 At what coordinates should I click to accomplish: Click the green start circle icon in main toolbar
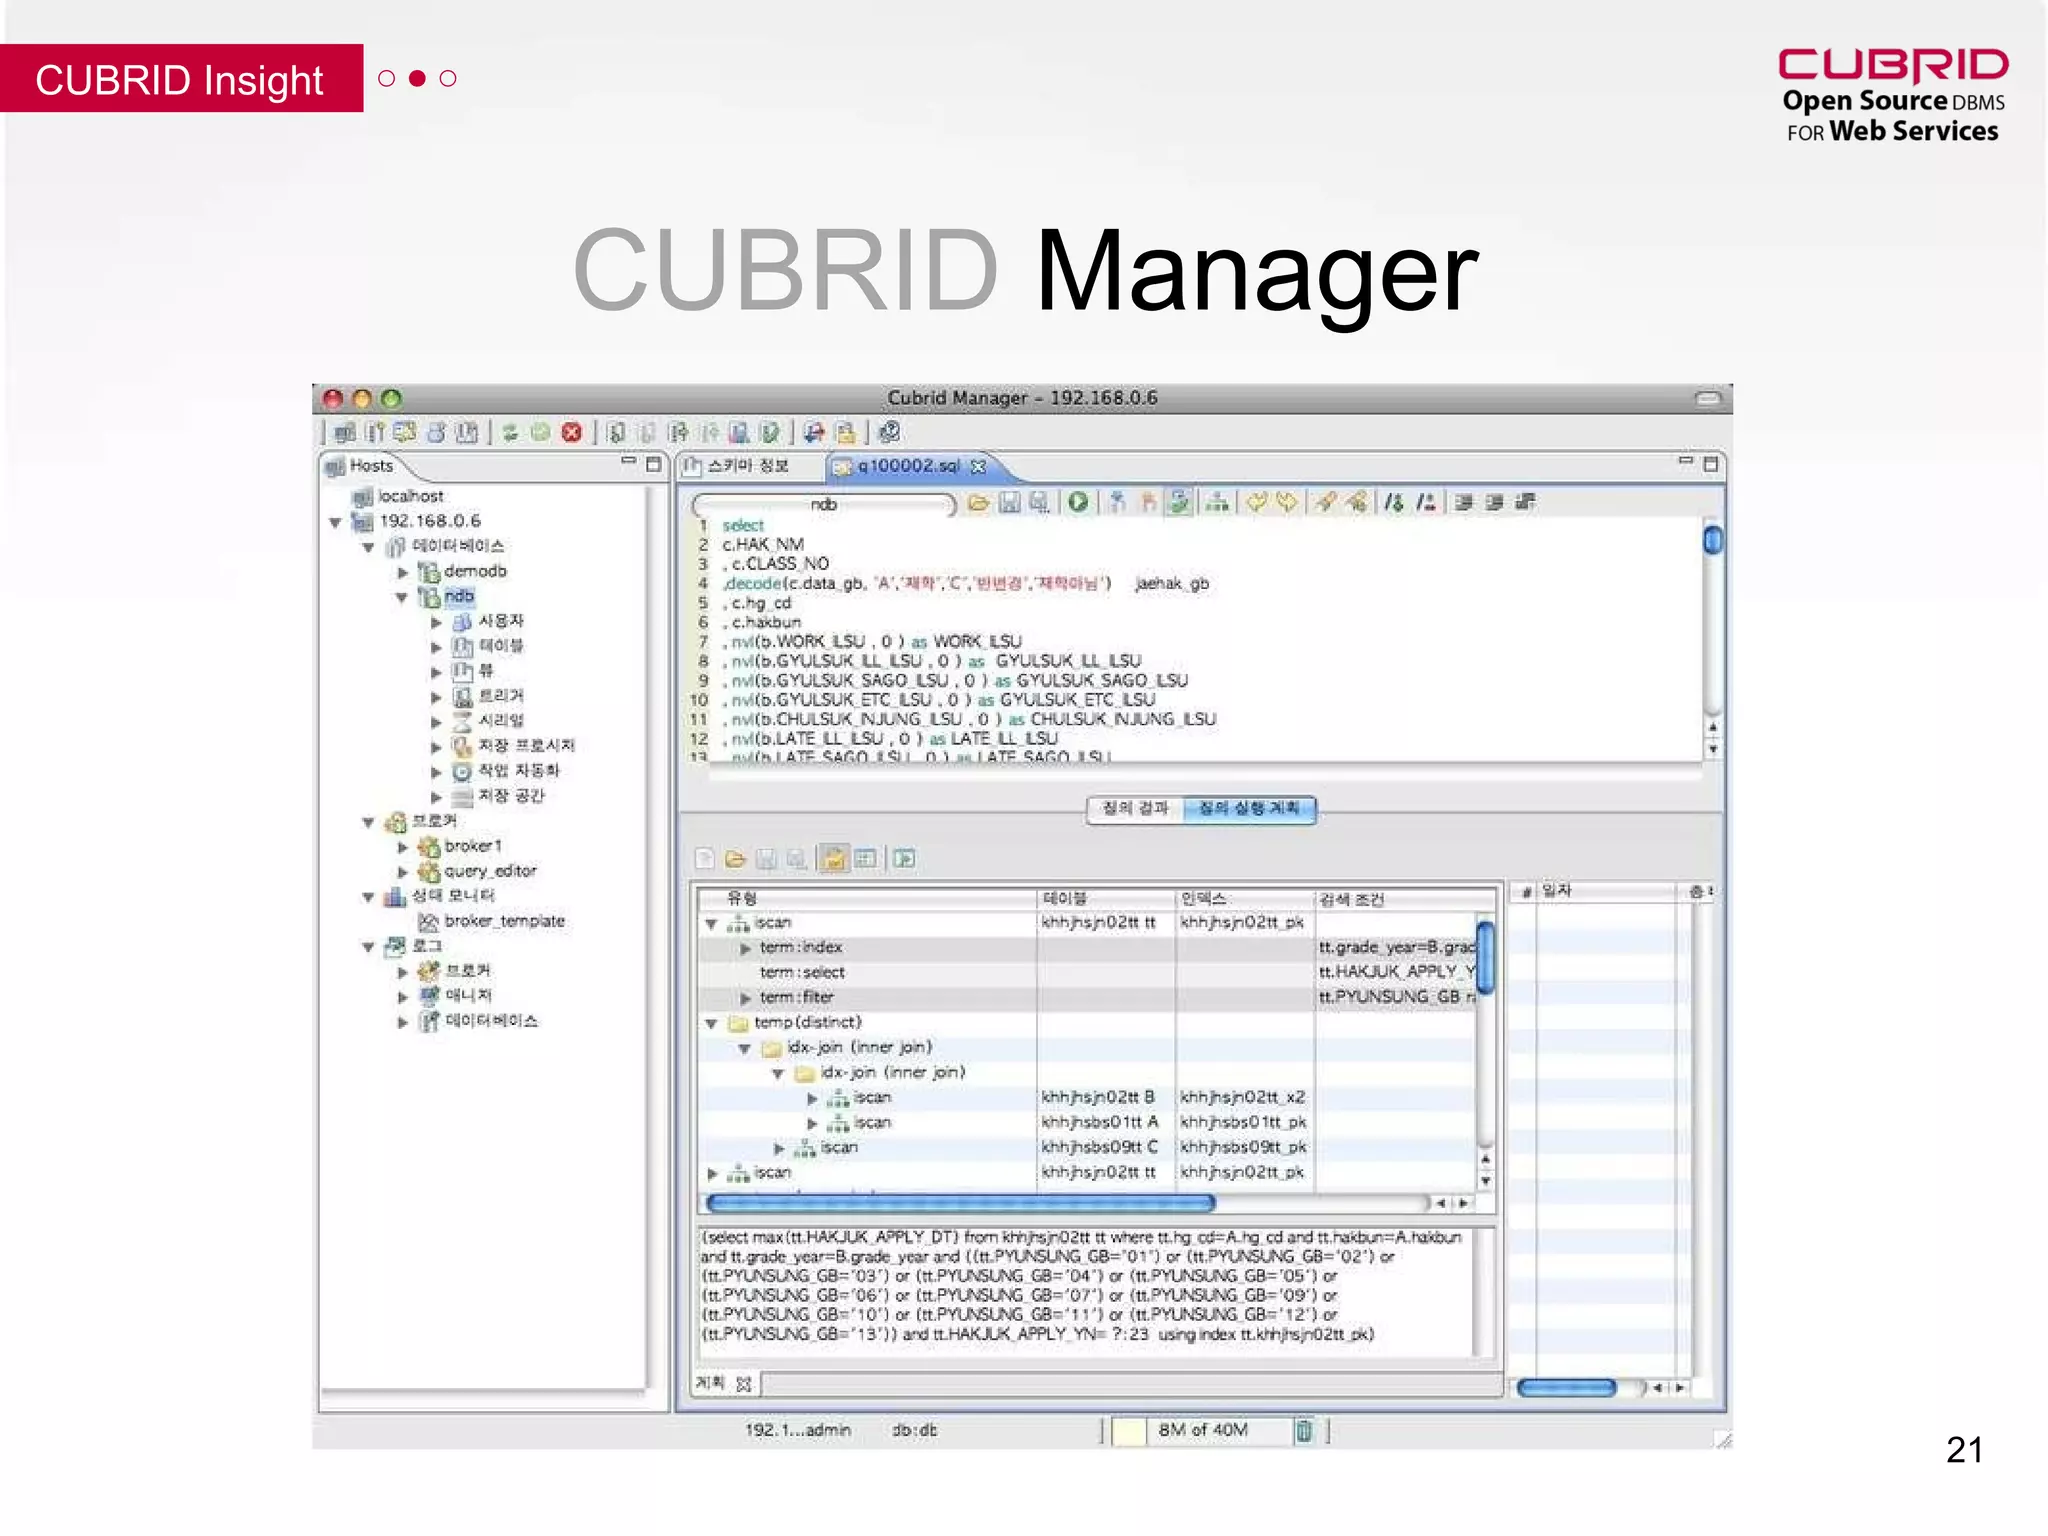541,433
